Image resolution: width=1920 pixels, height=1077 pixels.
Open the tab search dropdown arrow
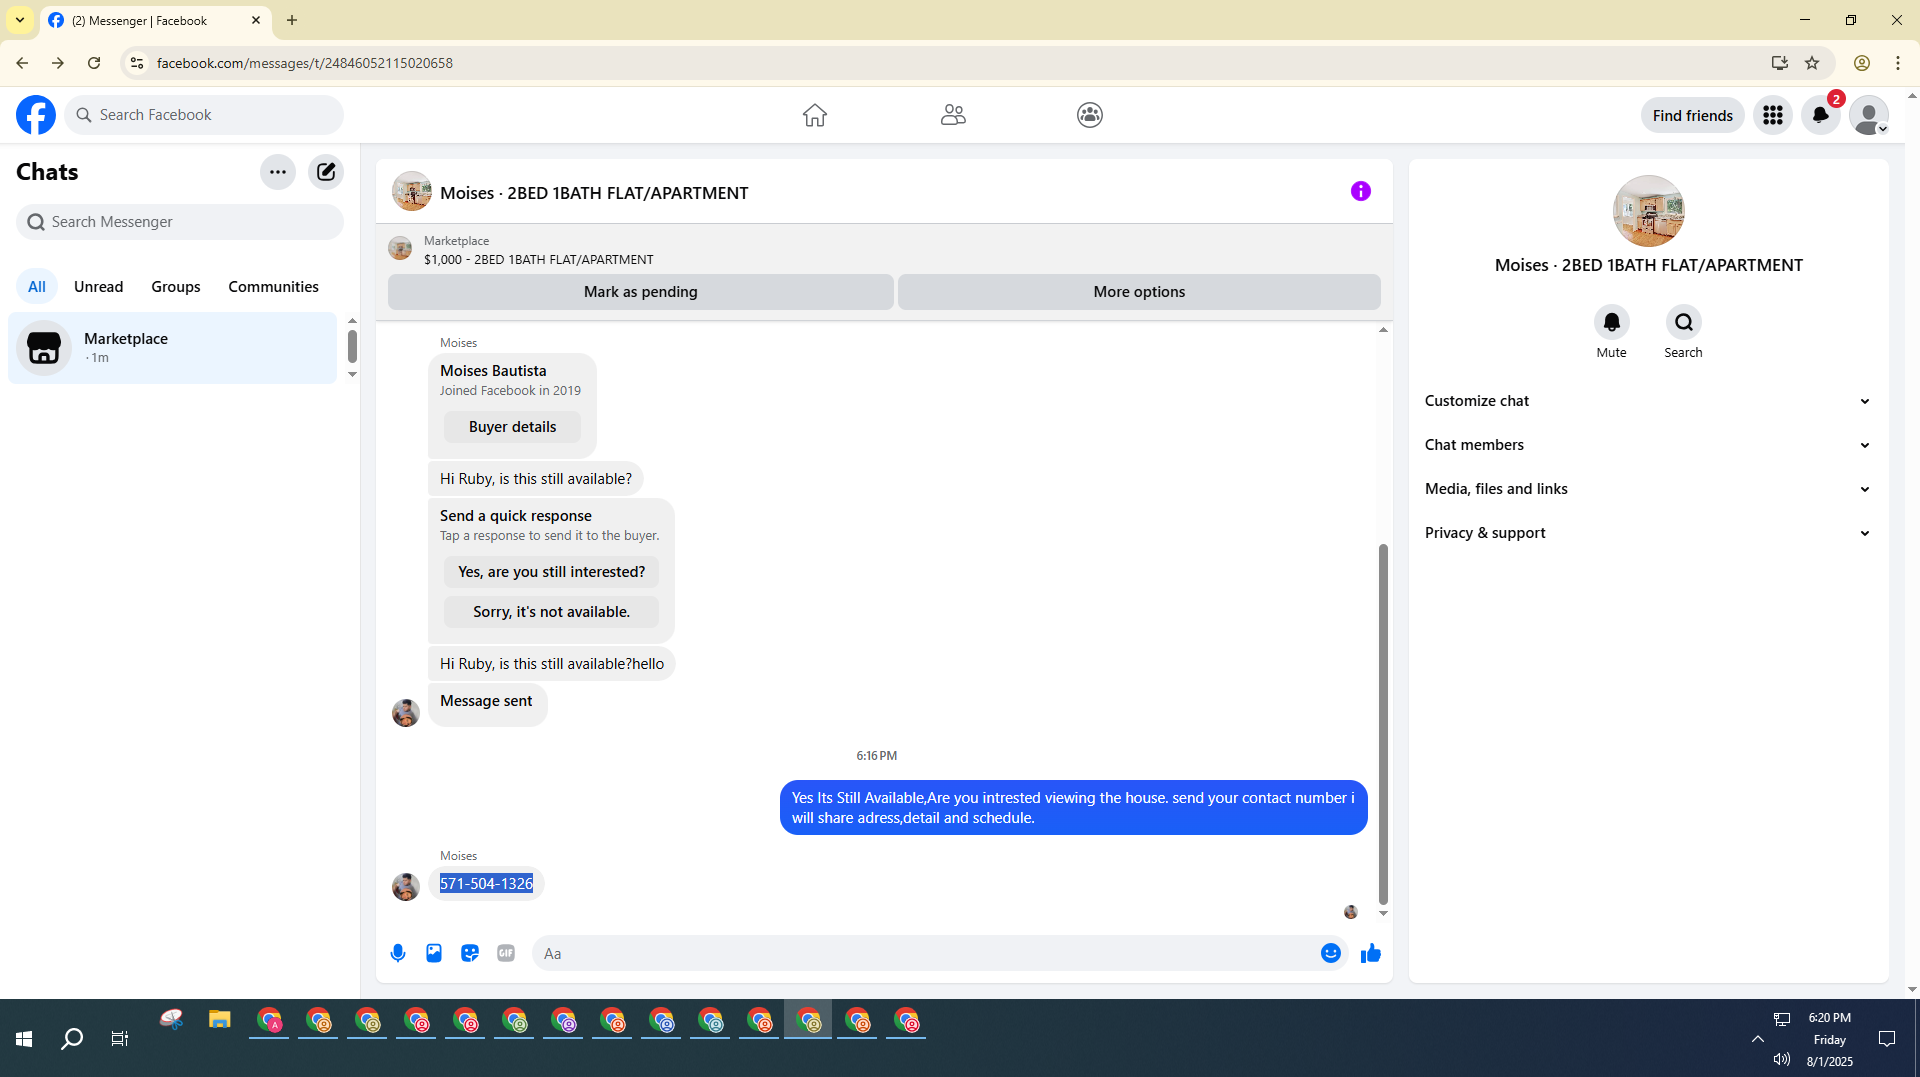(x=20, y=20)
